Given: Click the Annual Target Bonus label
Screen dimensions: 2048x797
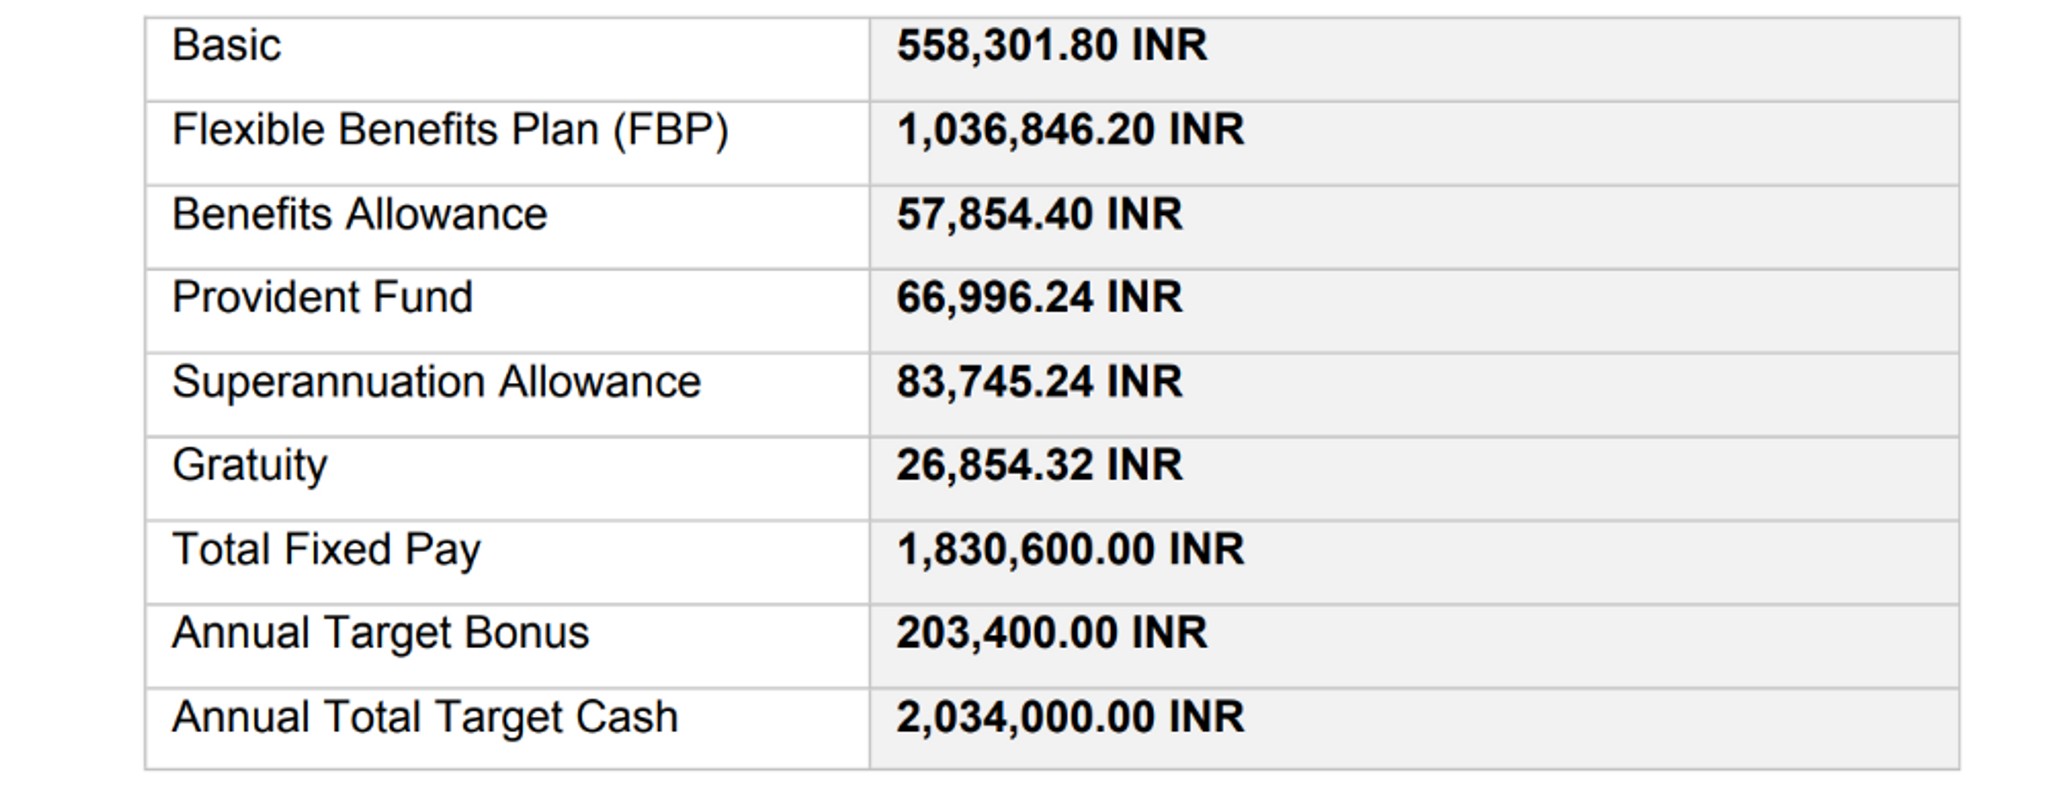Looking at the screenshot, I should coord(380,634).
